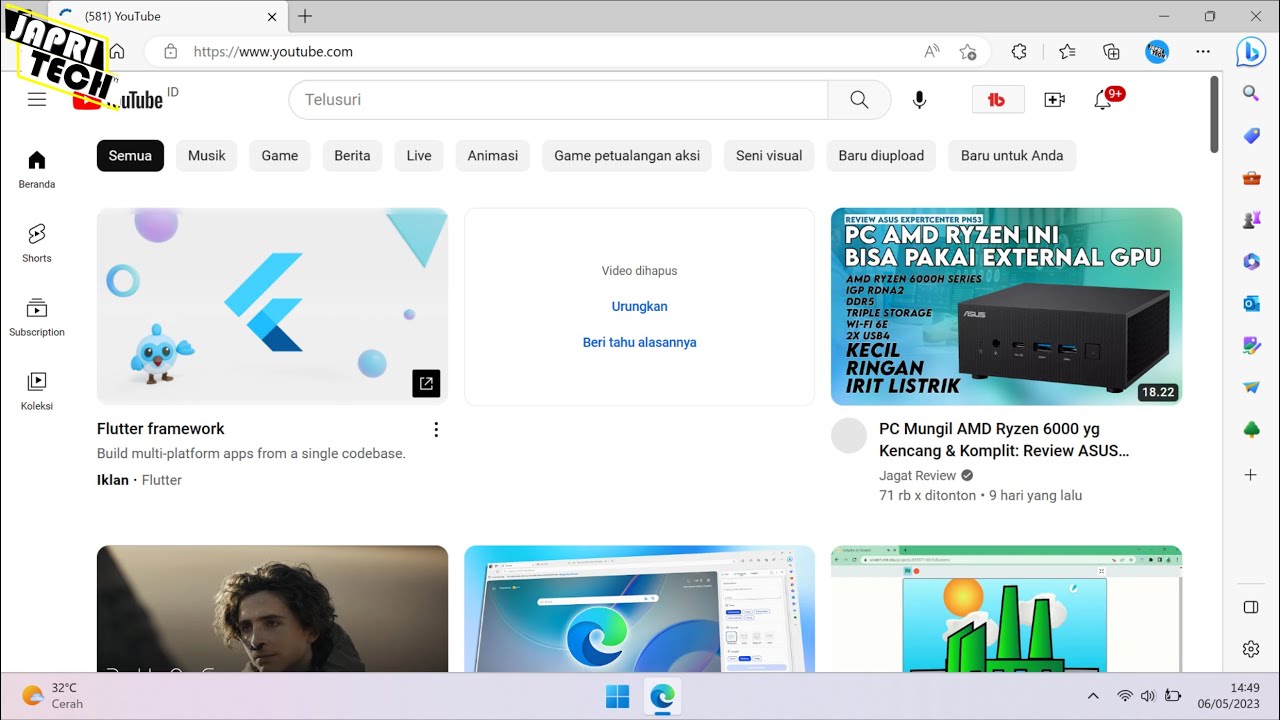Viewport: 1280px width, 720px height.
Task: Open the tree icon in Edge sidebar
Action: 1251,430
